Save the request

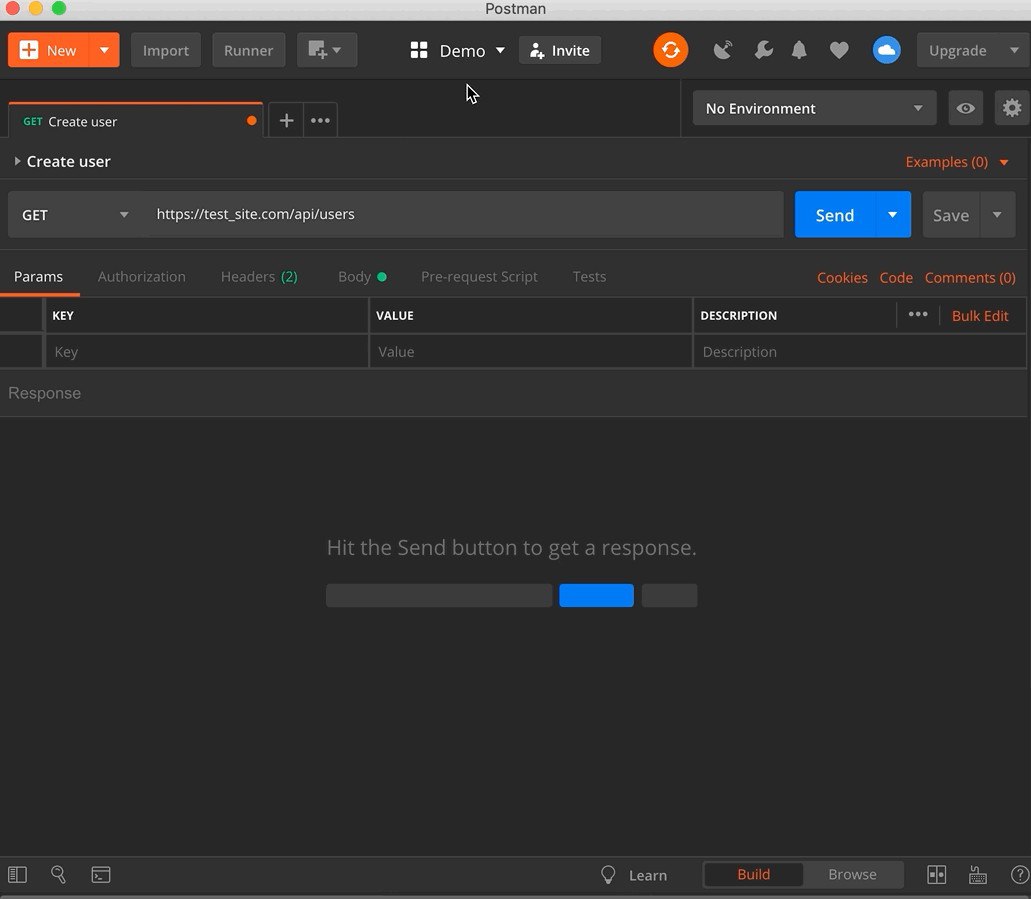tap(951, 214)
